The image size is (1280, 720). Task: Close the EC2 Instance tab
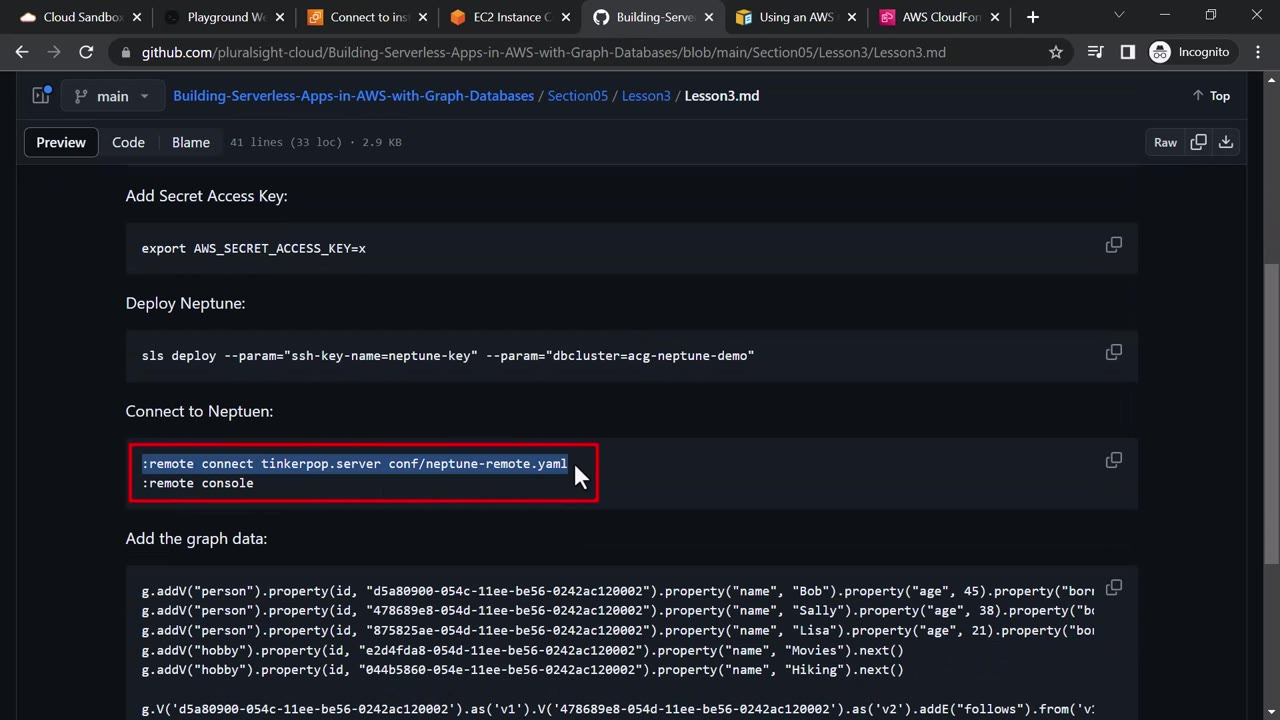(566, 17)
